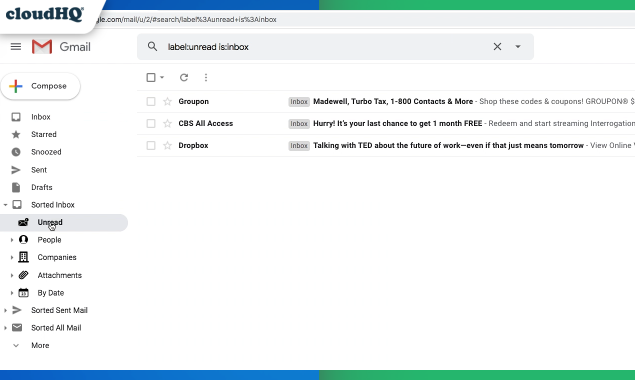Open search options dropdown arrow
The image size is (635, 380).
coord(518,47)
